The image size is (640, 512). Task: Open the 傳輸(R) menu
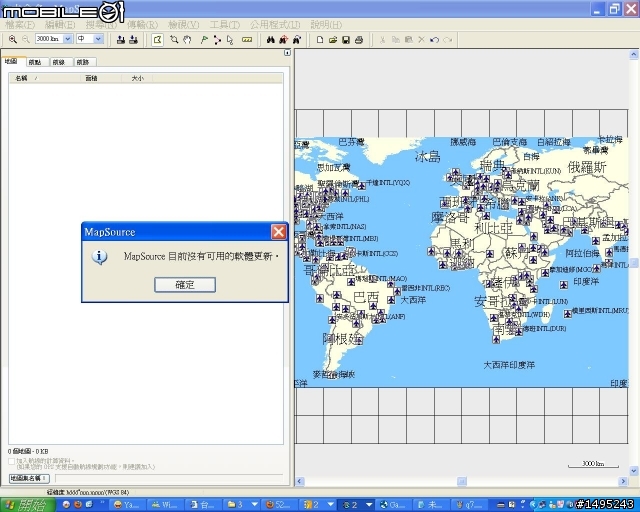(x=142, y=24)
